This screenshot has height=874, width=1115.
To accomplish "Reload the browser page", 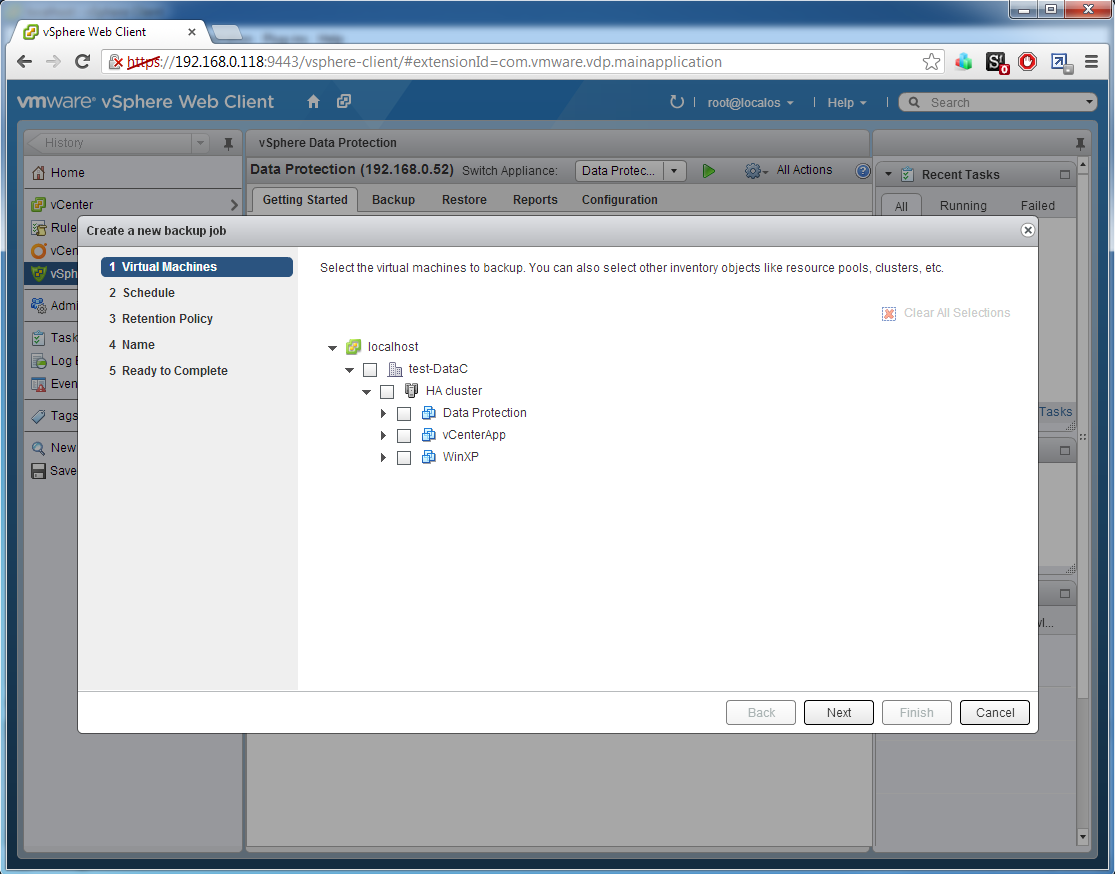I will point(82,62).
